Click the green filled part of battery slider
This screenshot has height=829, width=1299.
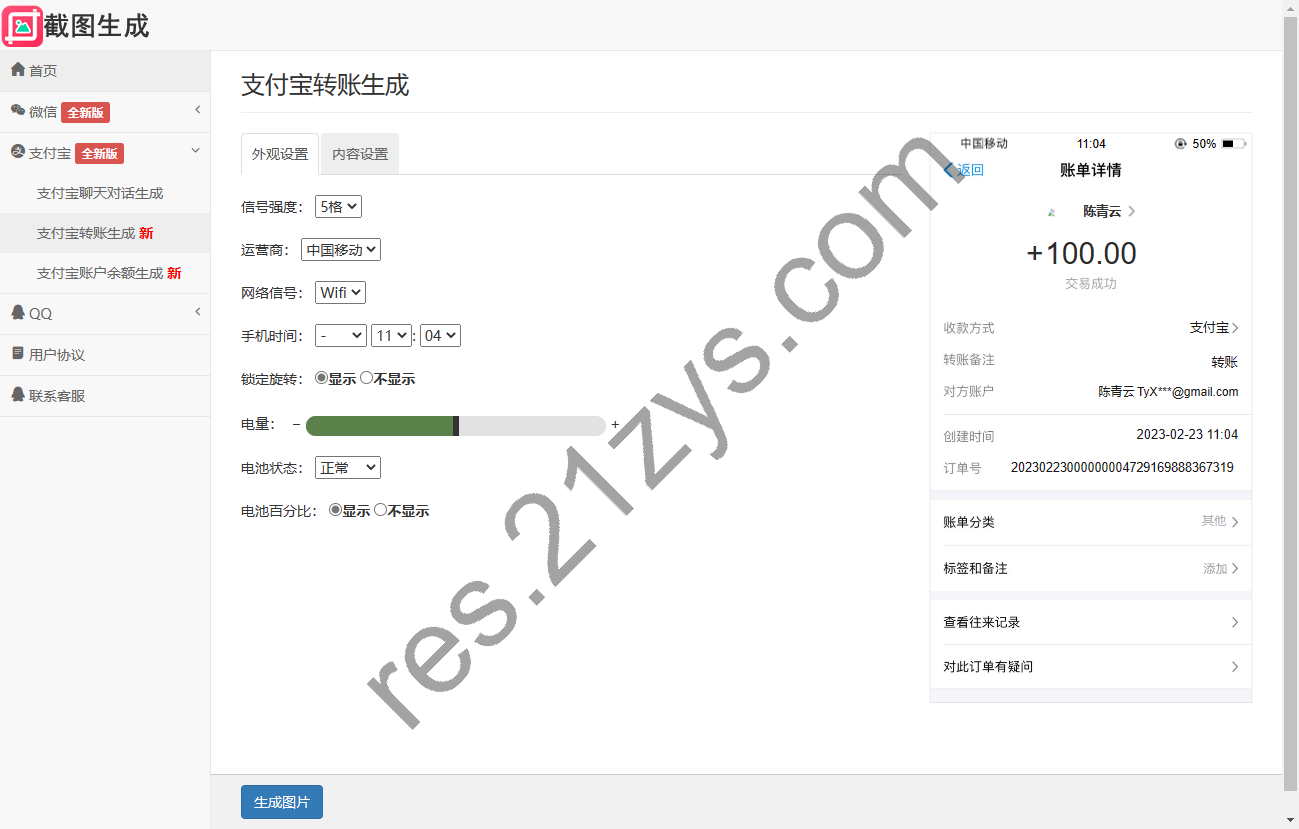[379, 426]
